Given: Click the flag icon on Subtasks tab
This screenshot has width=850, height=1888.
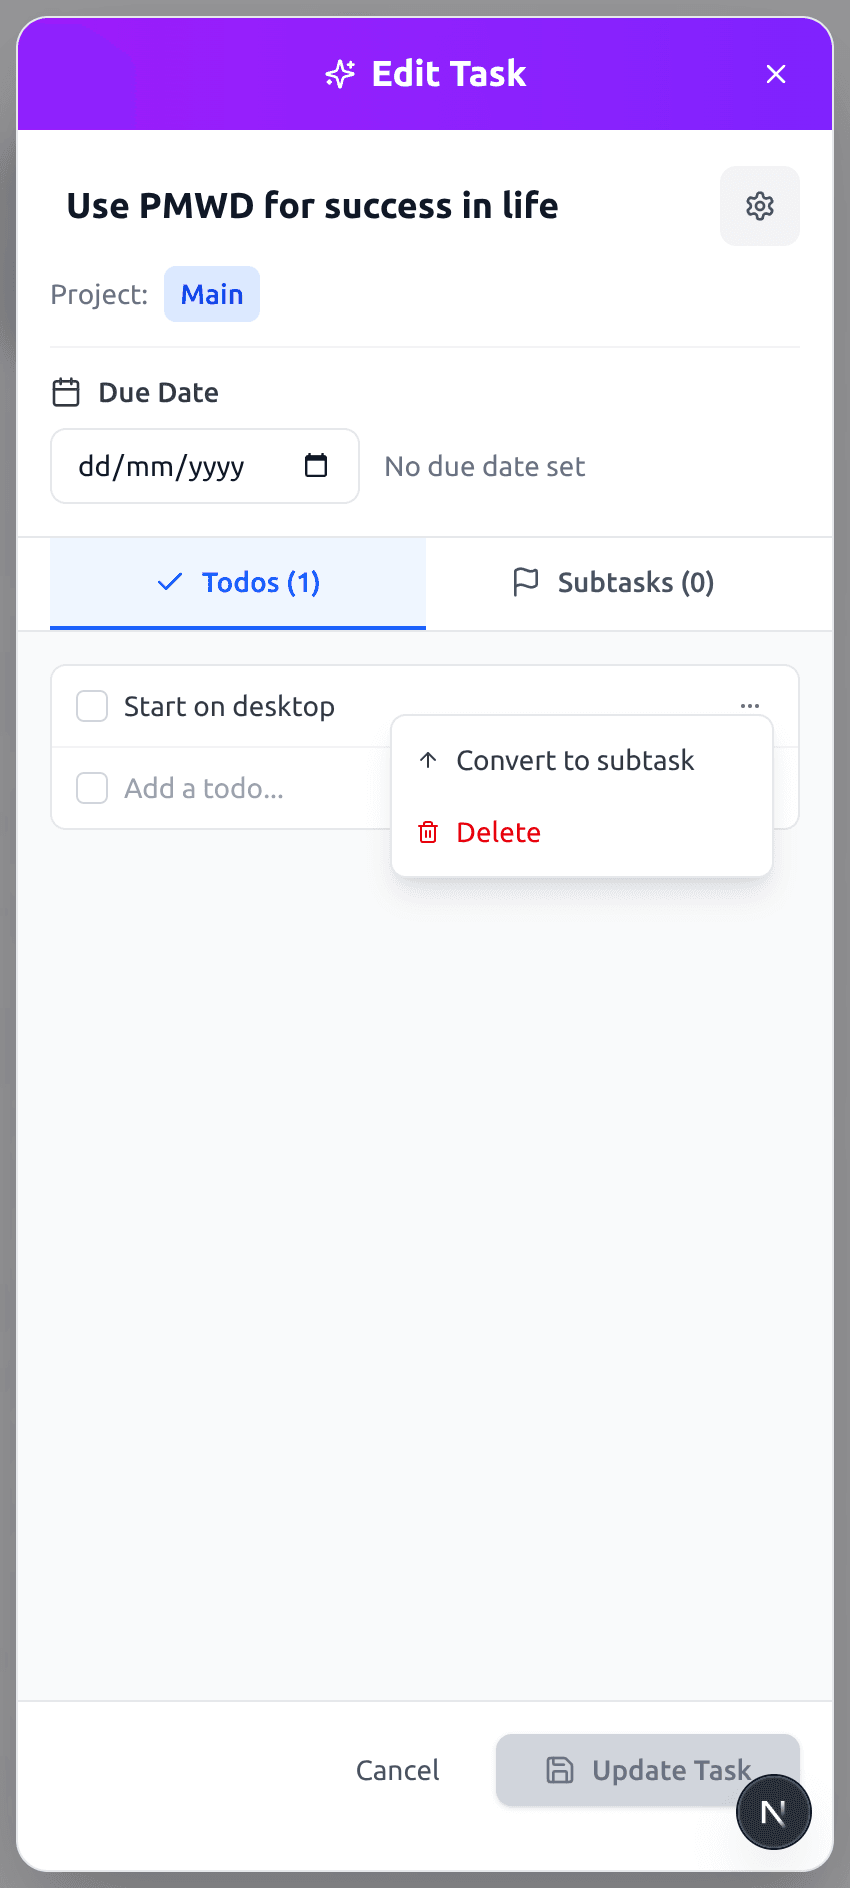Looking at the screenshot, I should [x=525, y=582].
